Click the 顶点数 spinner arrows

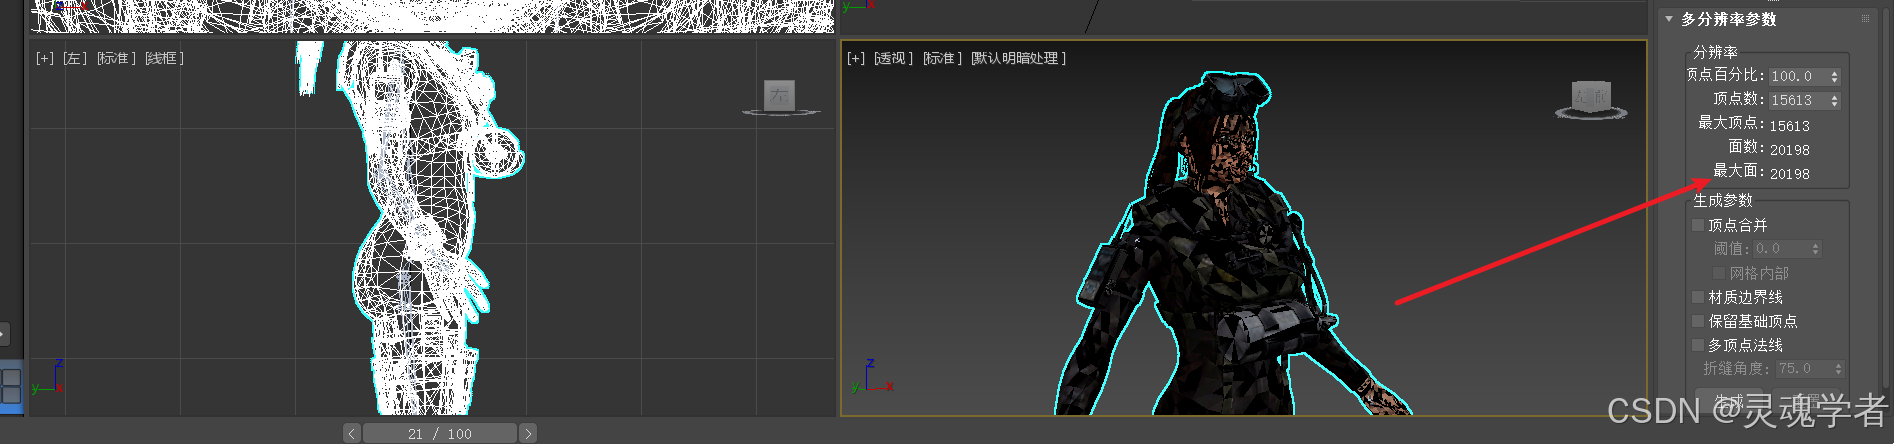coord(1835,100)
